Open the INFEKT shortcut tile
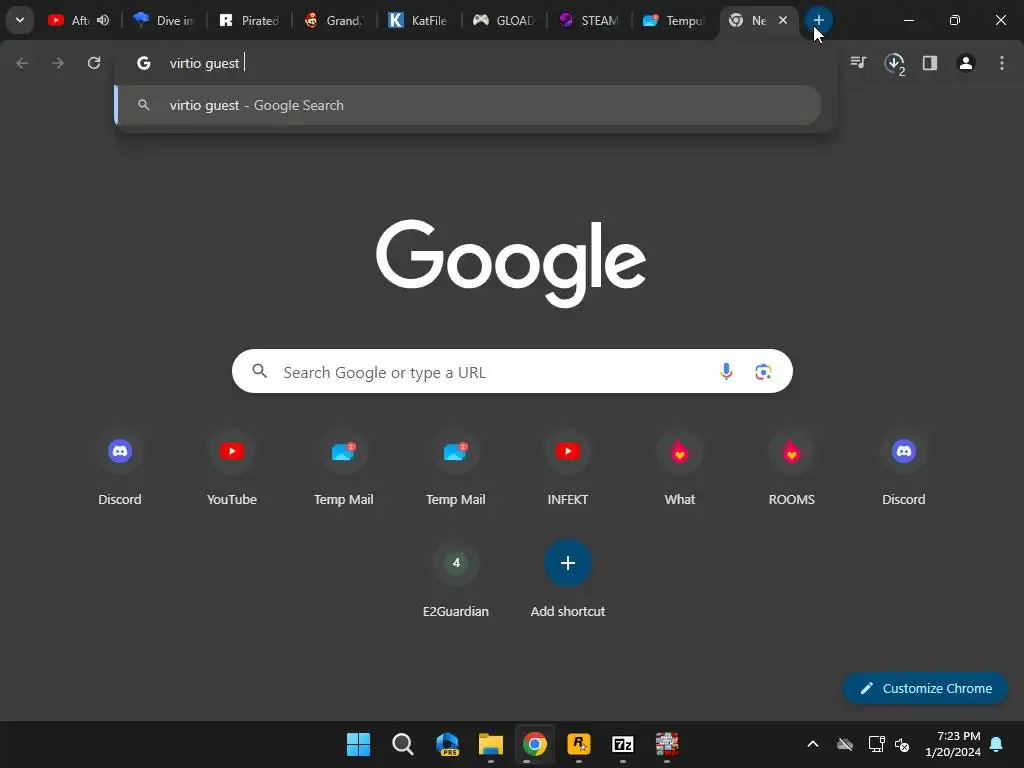This screenshot has height=768, width=1024. click(568, 468)
